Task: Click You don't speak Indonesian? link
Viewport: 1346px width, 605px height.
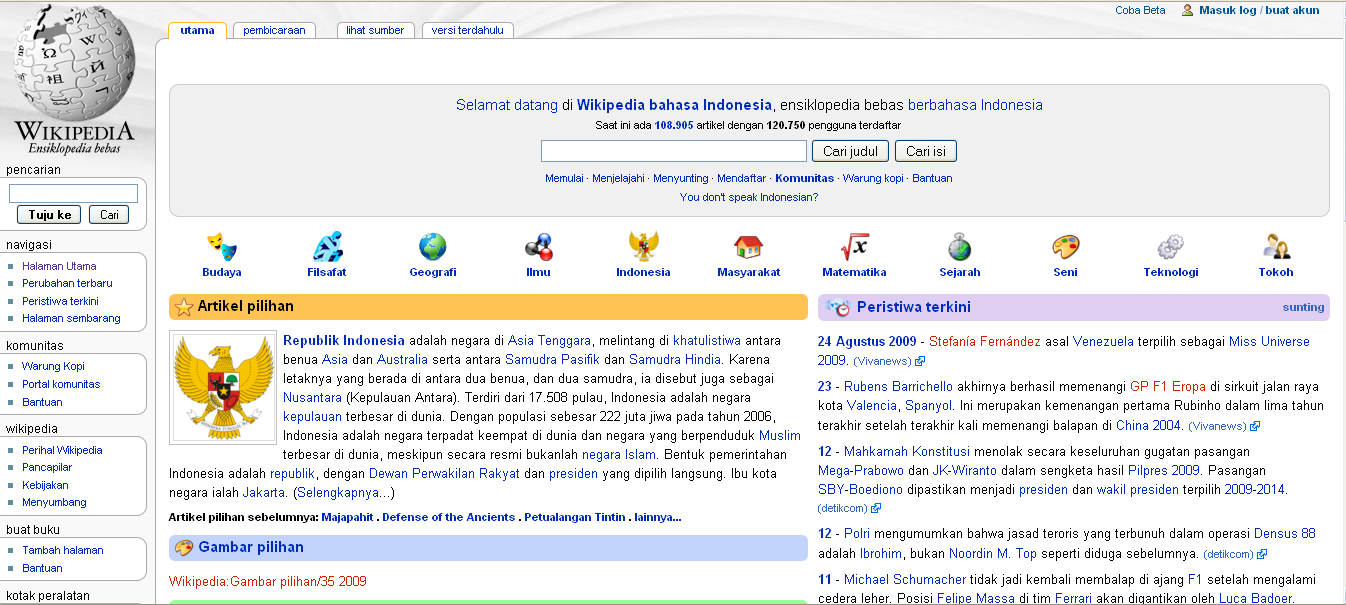Action: tap(749, 197)
